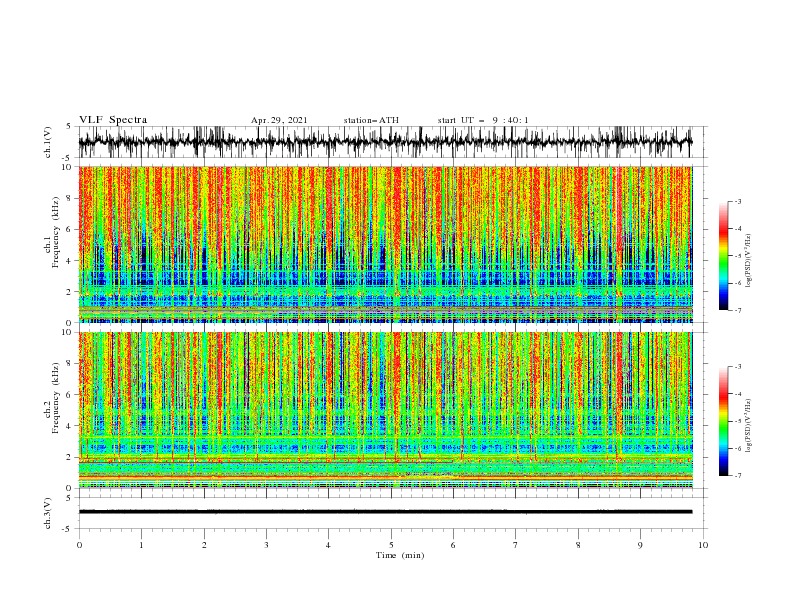Click time axis tick label "9"
792x612 pixels.
(640, 545)
